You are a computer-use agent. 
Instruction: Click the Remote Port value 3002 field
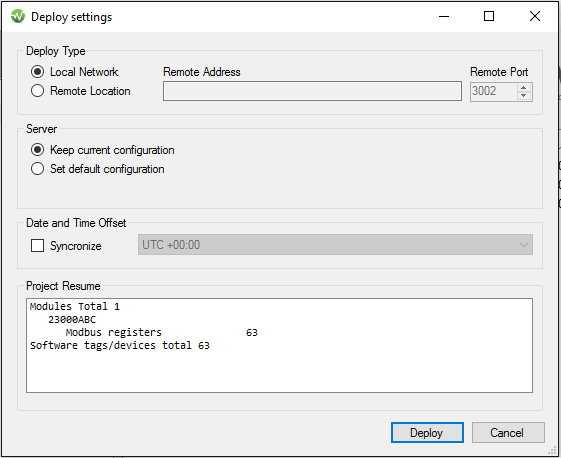click(494, 92)
